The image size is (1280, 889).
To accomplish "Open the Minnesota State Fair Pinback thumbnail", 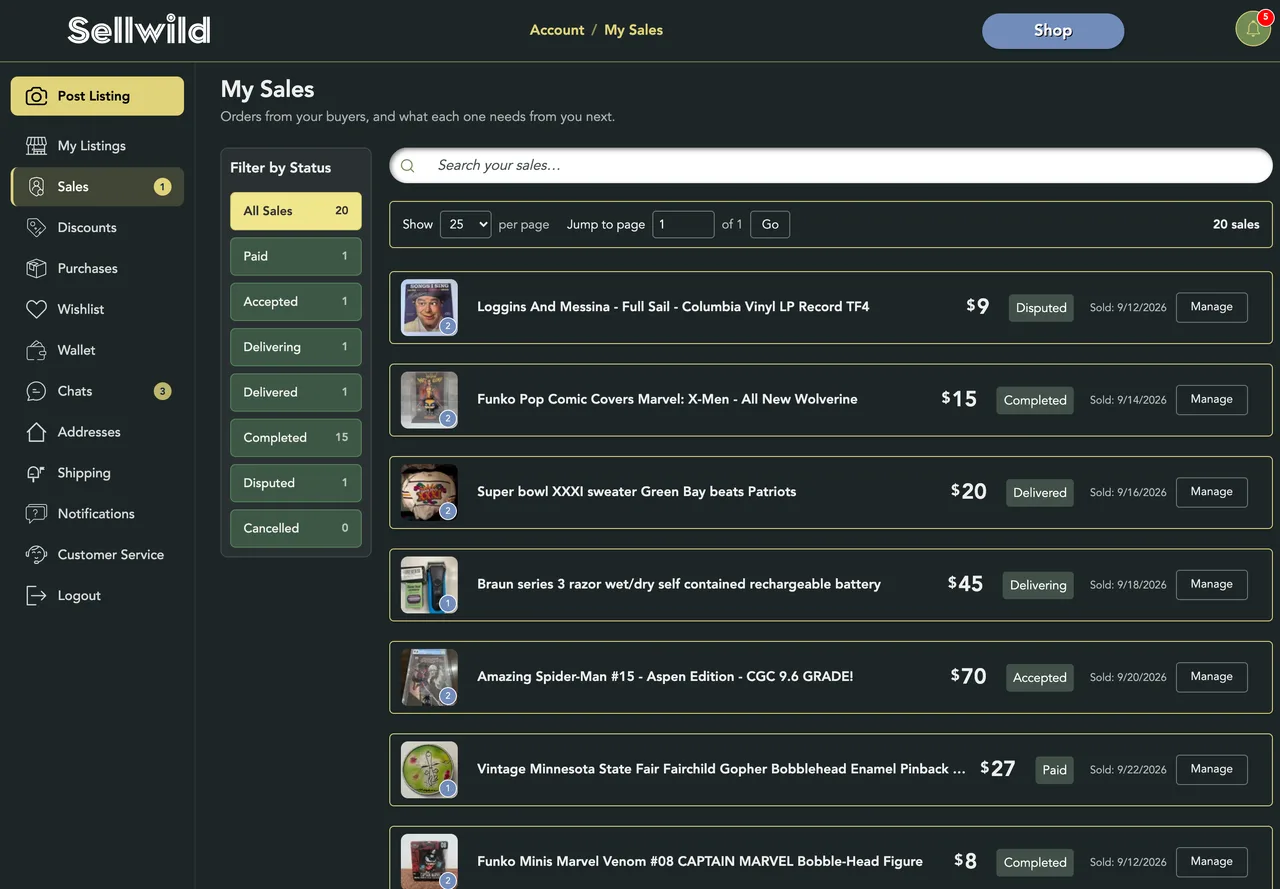I will pos(429,770).
